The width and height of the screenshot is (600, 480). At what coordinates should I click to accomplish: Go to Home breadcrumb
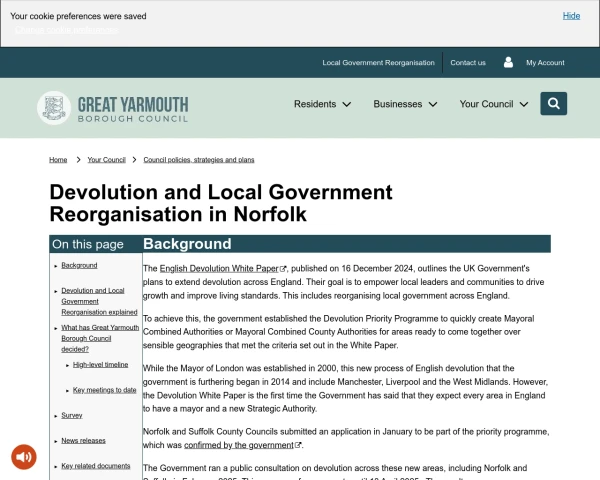click(x=58, y=160)
